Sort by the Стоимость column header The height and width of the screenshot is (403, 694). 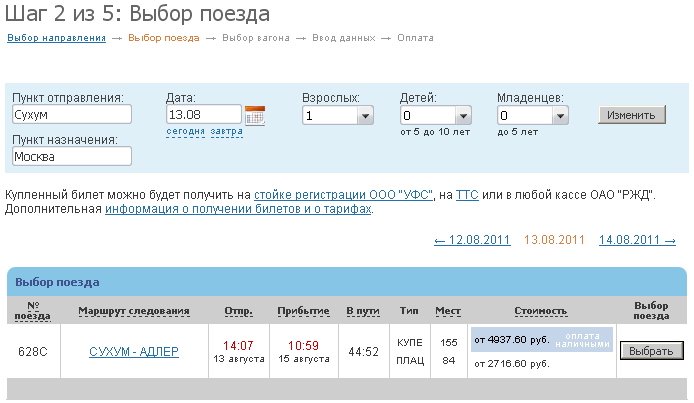541,311
